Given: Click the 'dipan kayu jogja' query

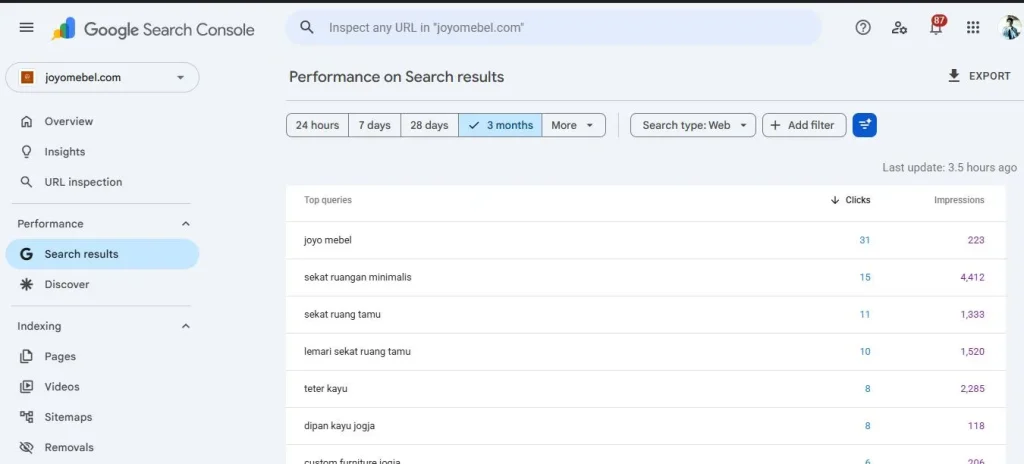Looking at the screenshot, I should 339,426.
